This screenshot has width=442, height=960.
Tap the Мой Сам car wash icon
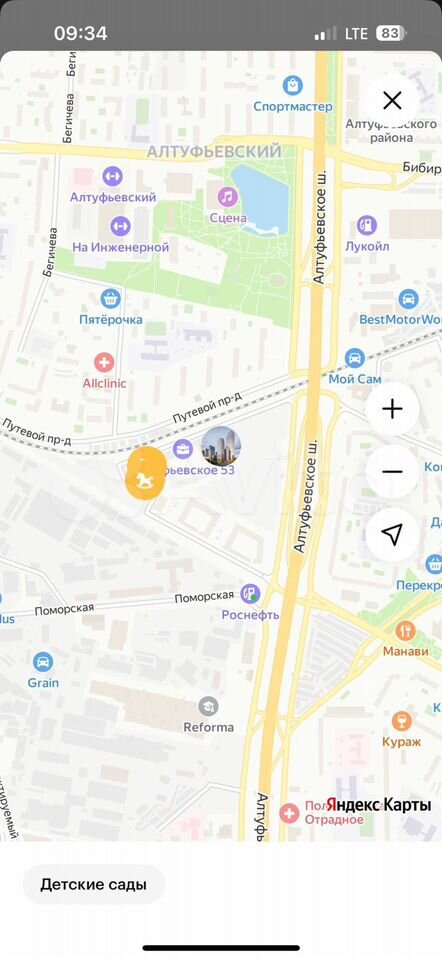coord(354,358)
